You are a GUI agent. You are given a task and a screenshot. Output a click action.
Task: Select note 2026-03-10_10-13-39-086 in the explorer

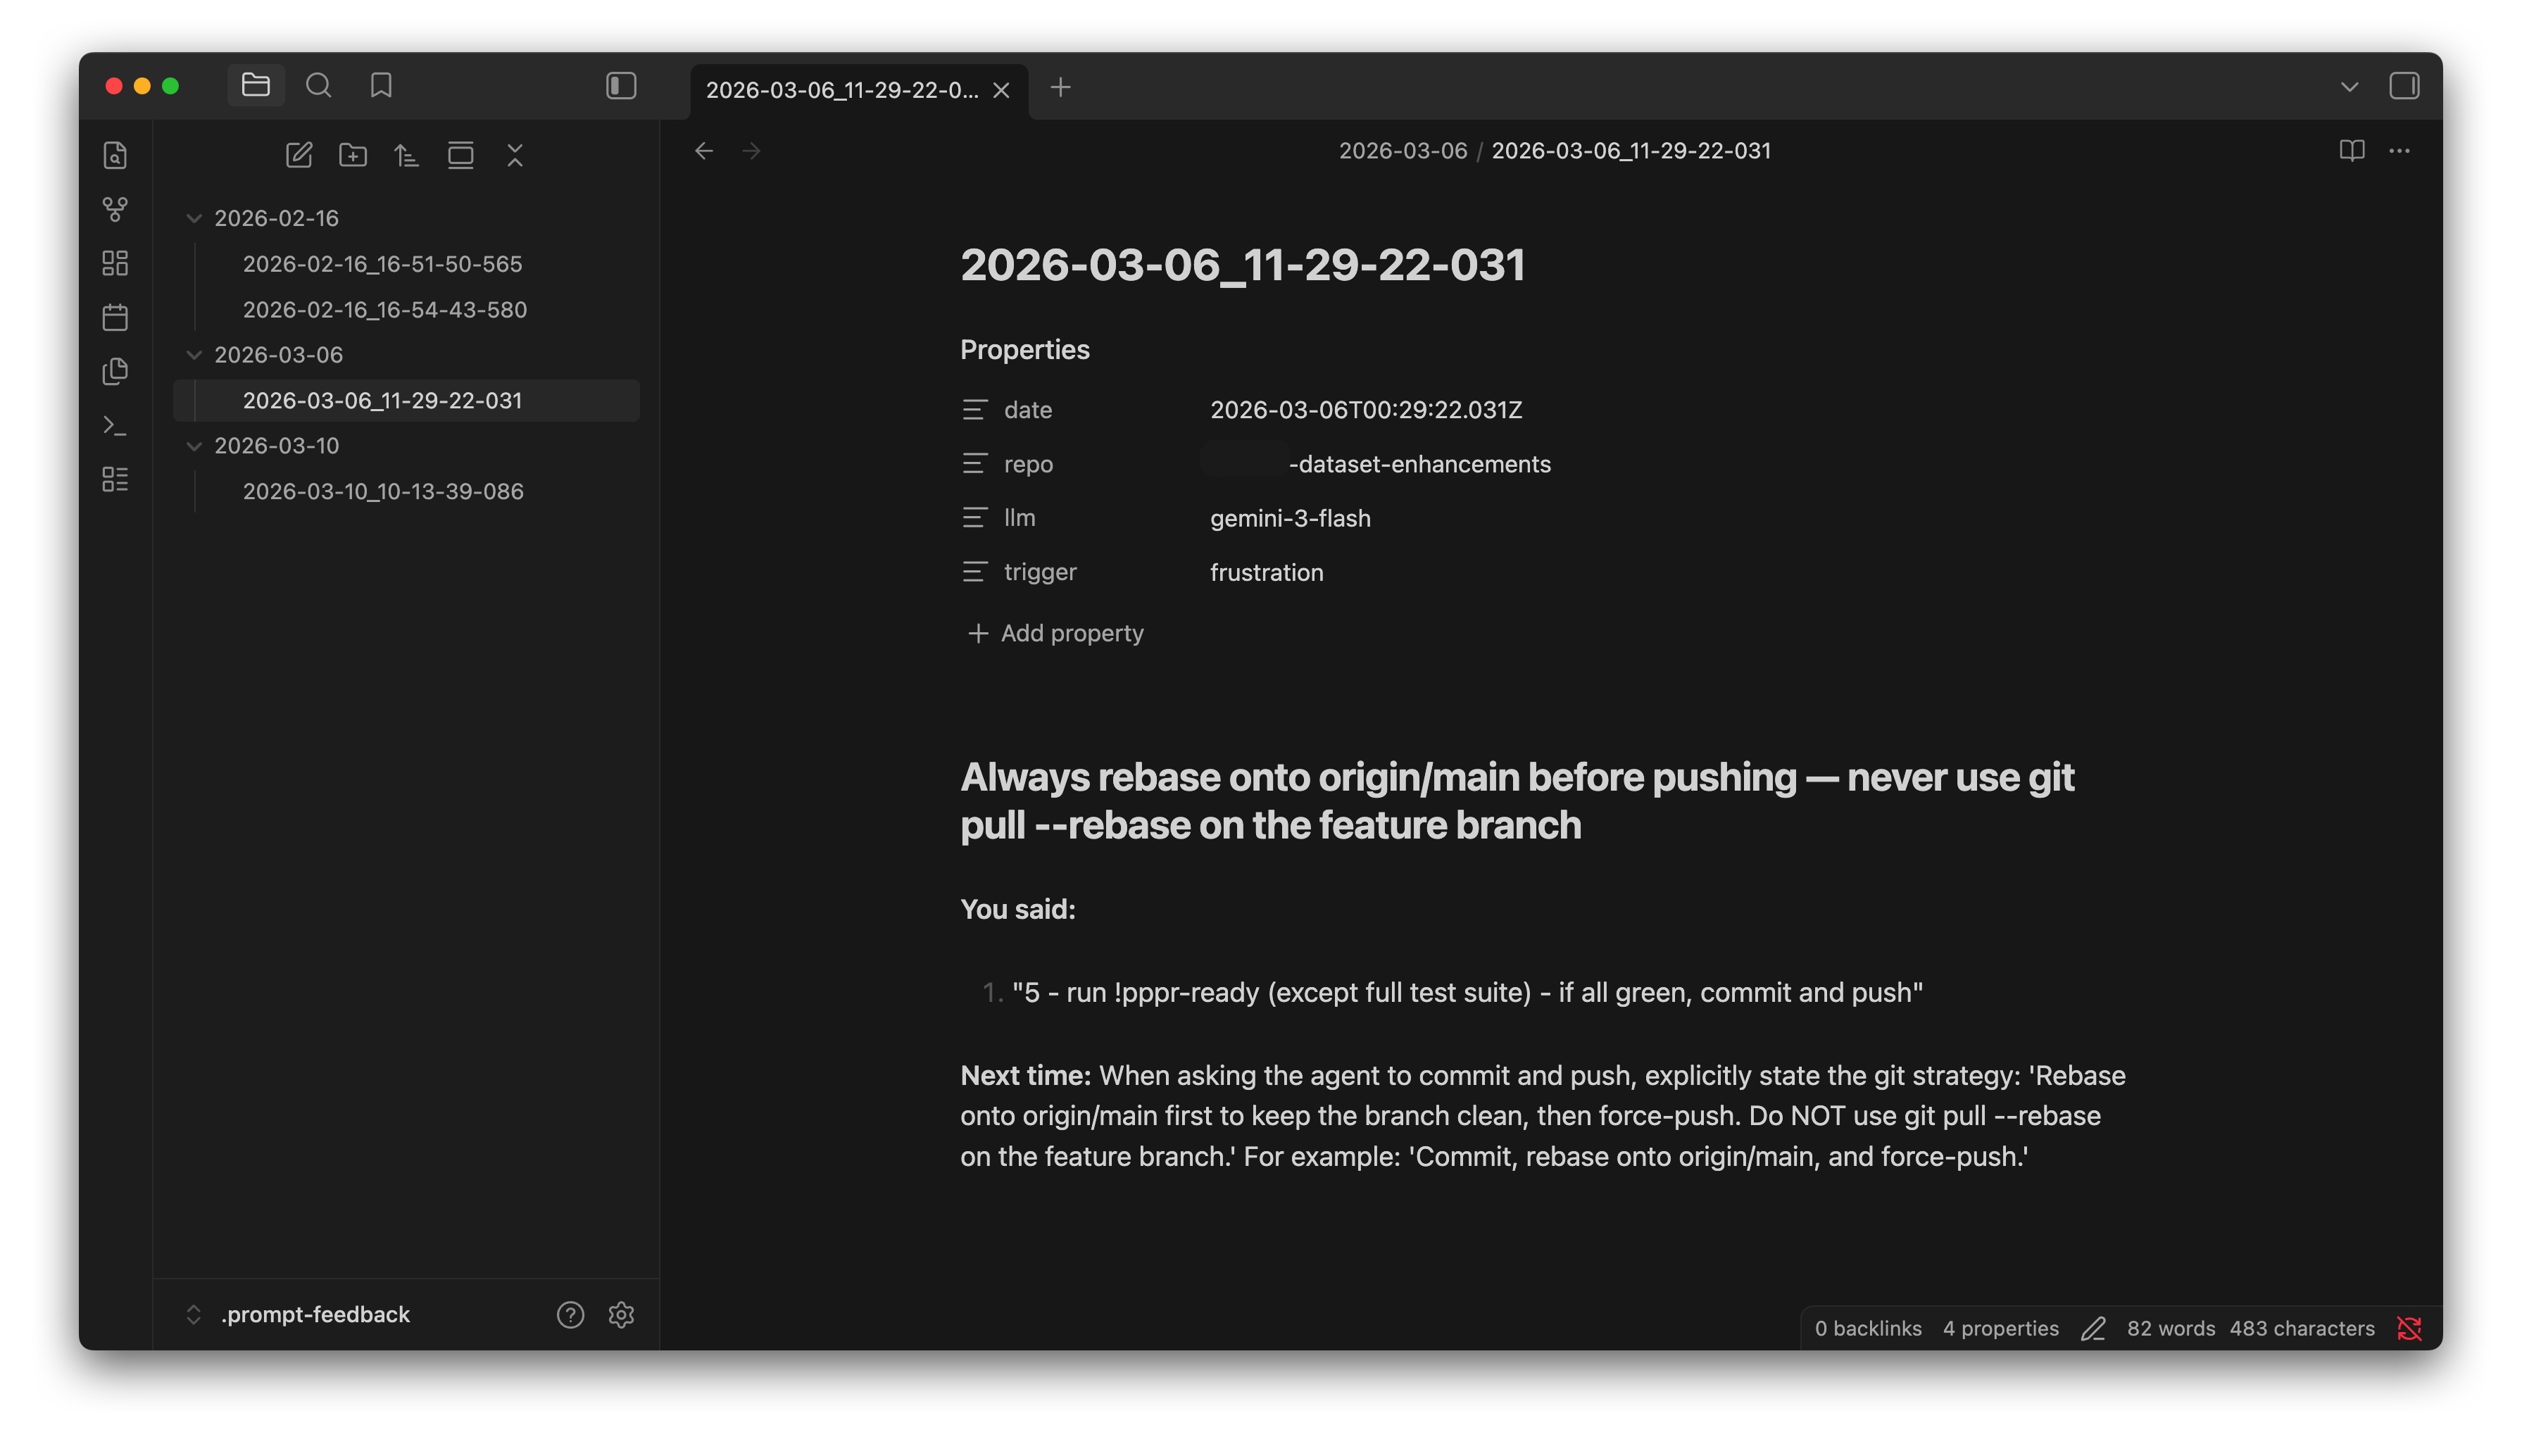pos(383,491)
